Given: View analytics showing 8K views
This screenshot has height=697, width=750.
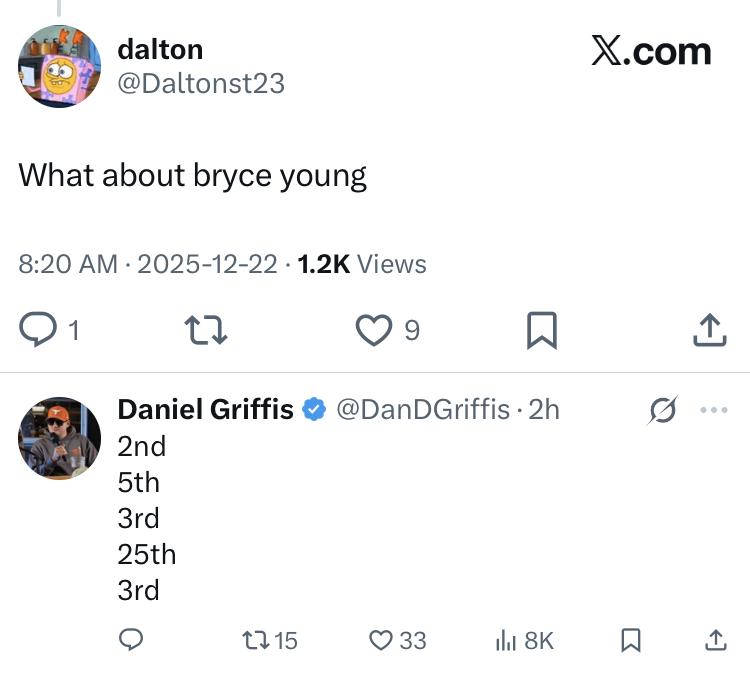Looking at the screenshot, I should (x=505, y=640).
